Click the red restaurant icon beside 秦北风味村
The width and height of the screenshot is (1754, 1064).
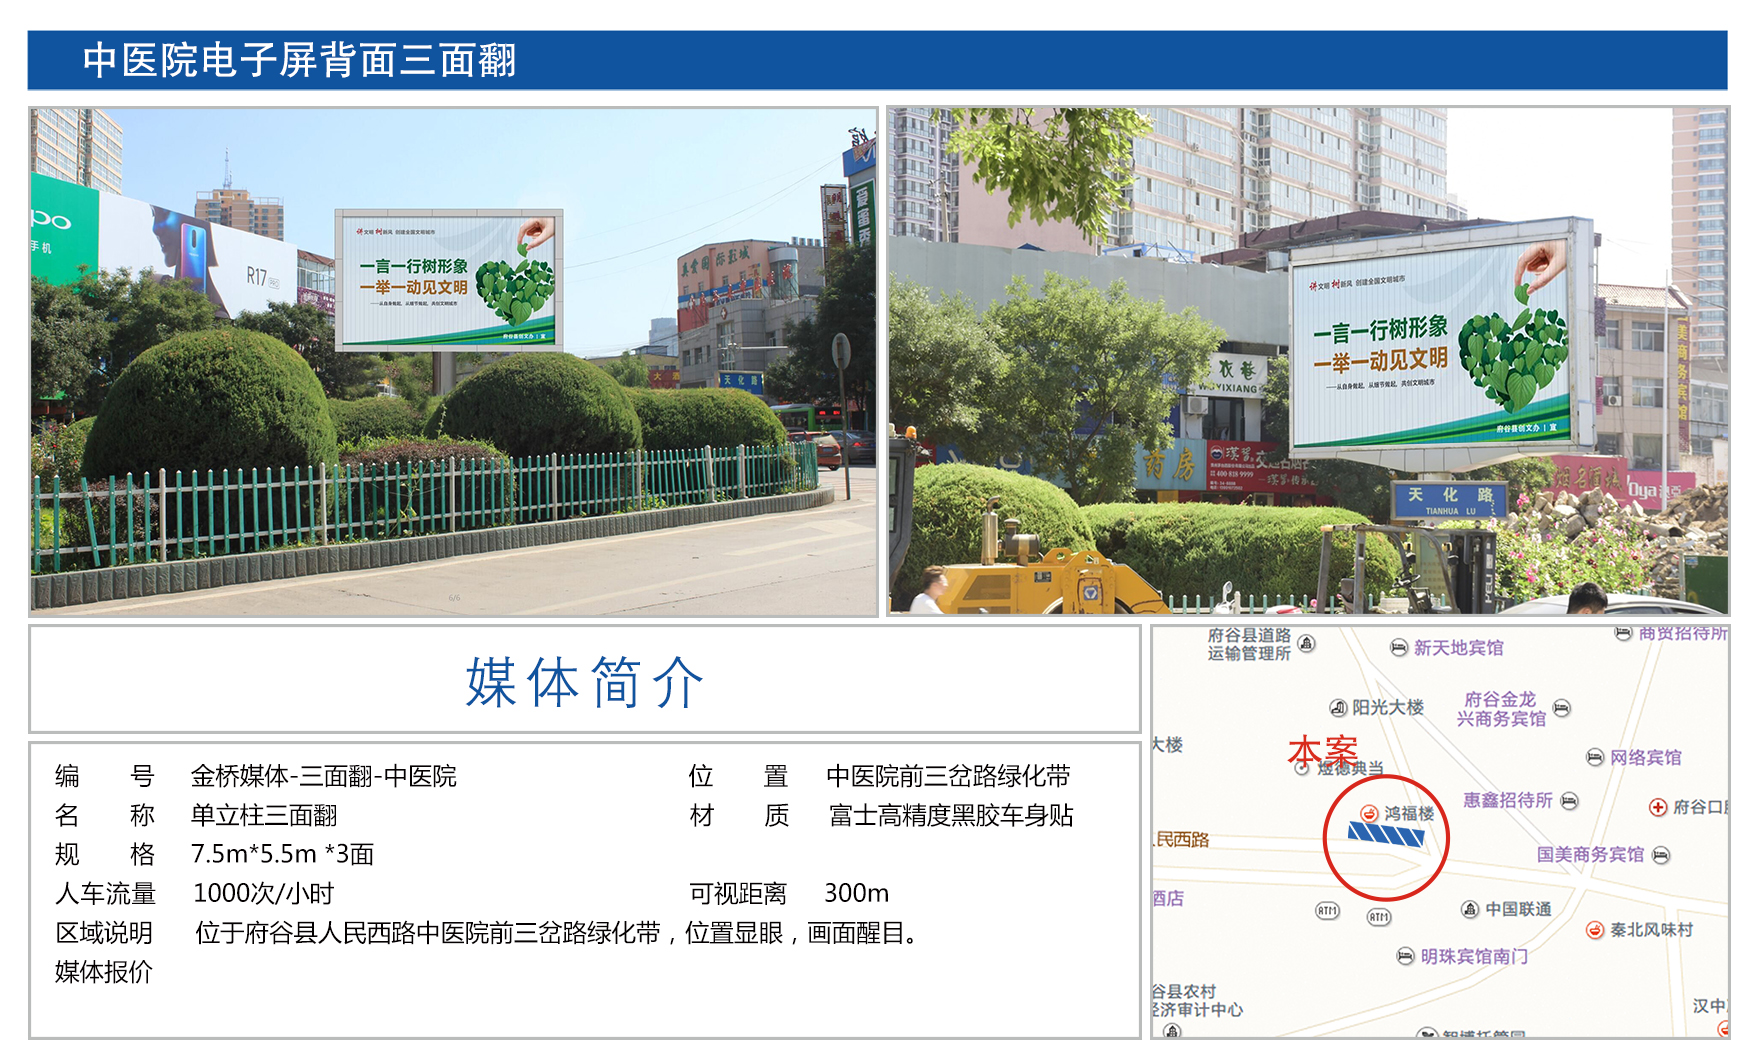[1595, 930]
